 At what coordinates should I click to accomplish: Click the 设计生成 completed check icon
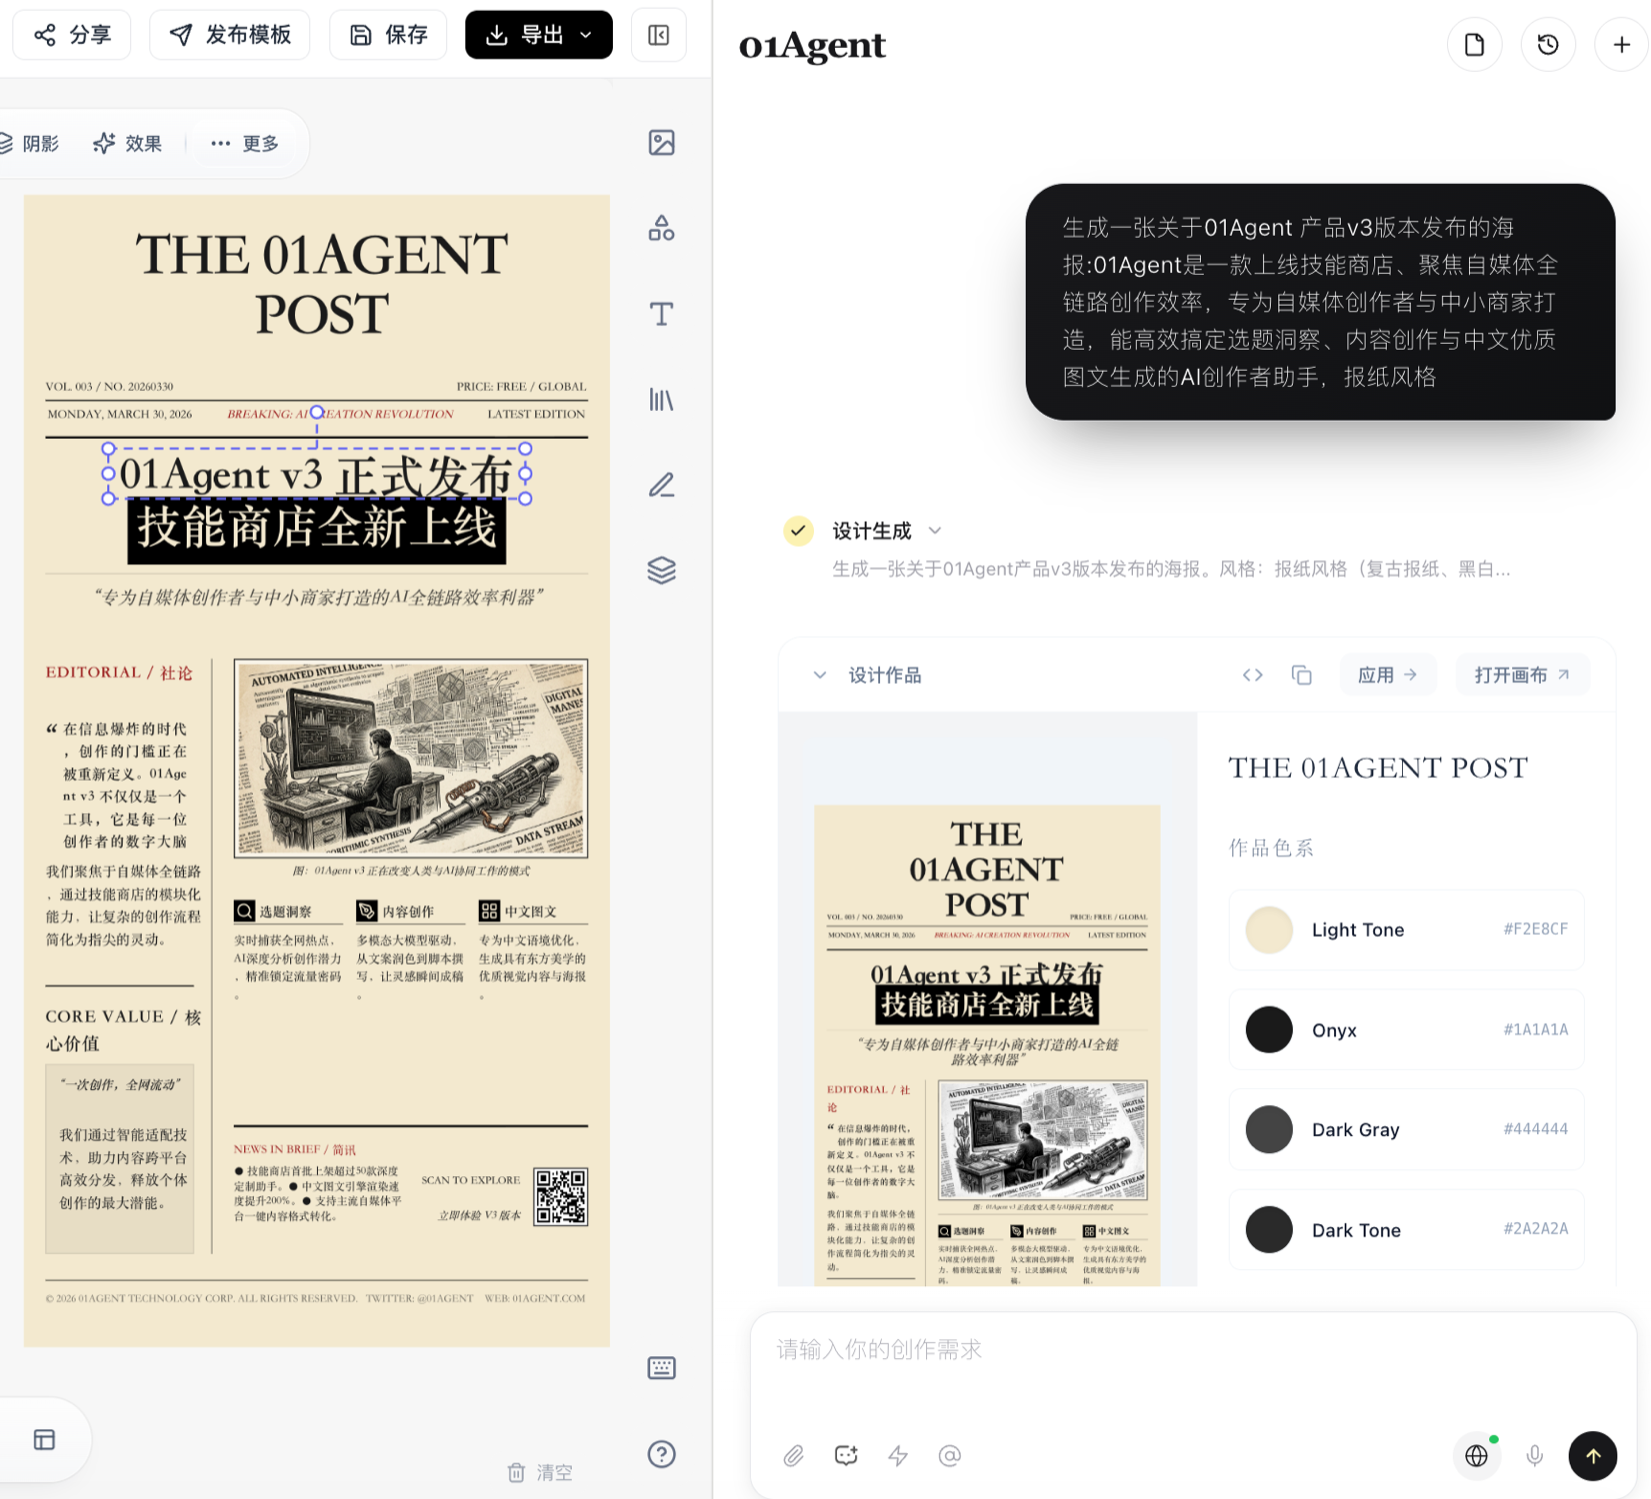pos(798,531)
